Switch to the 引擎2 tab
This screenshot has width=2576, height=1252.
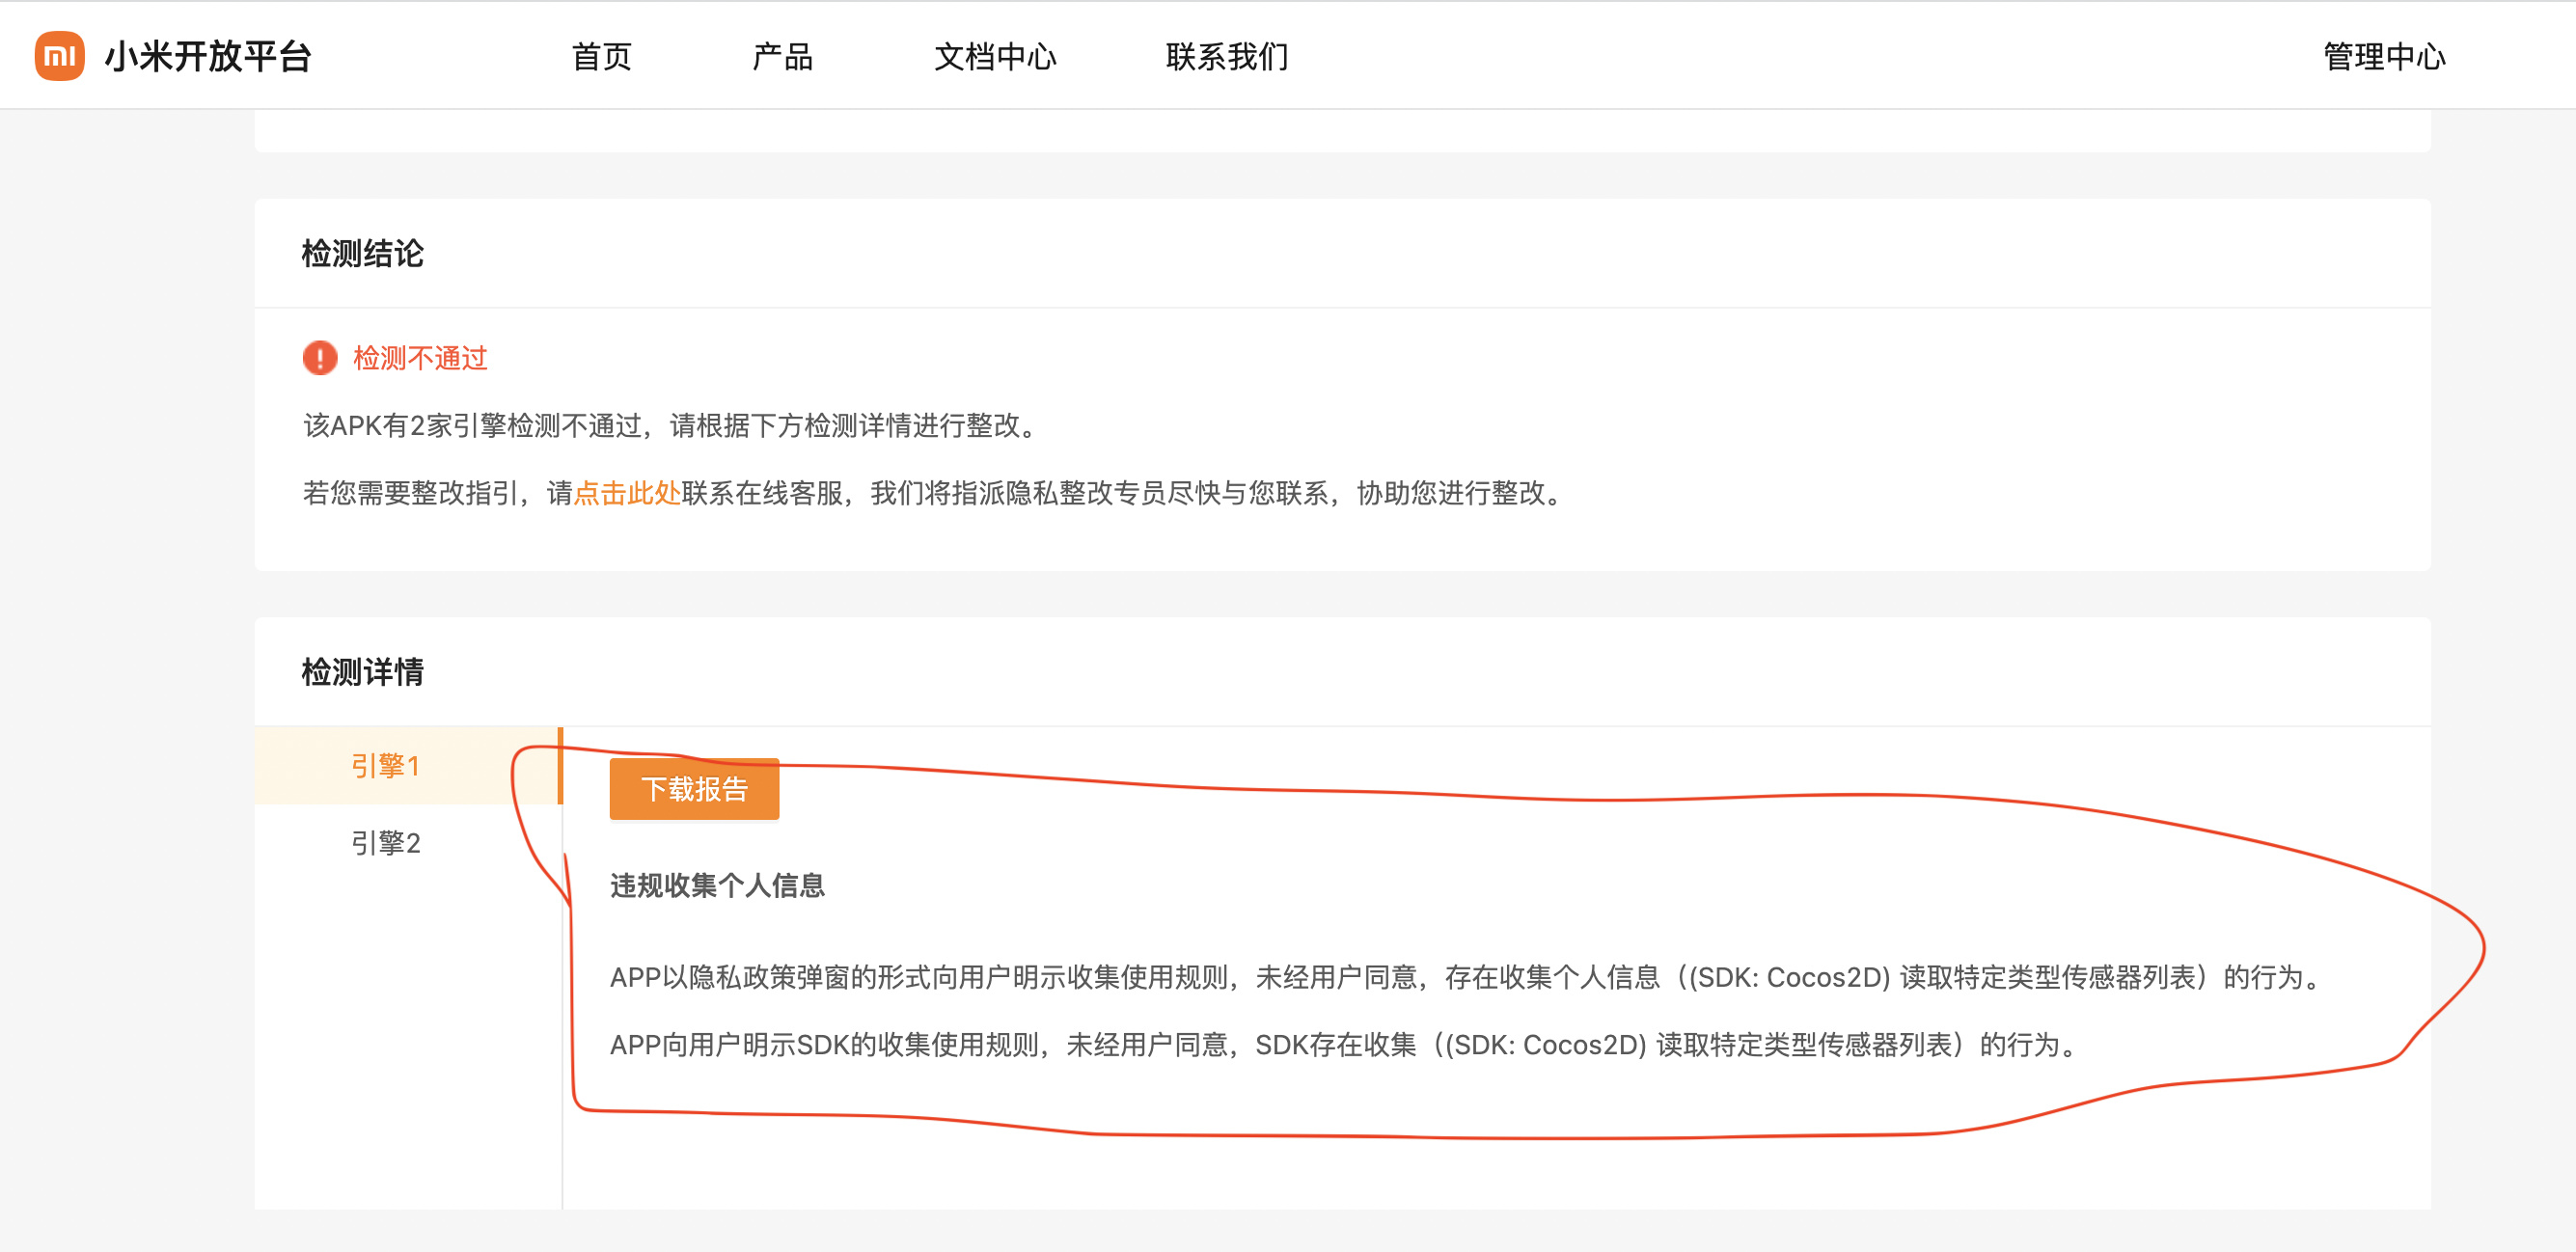(385, 843)
